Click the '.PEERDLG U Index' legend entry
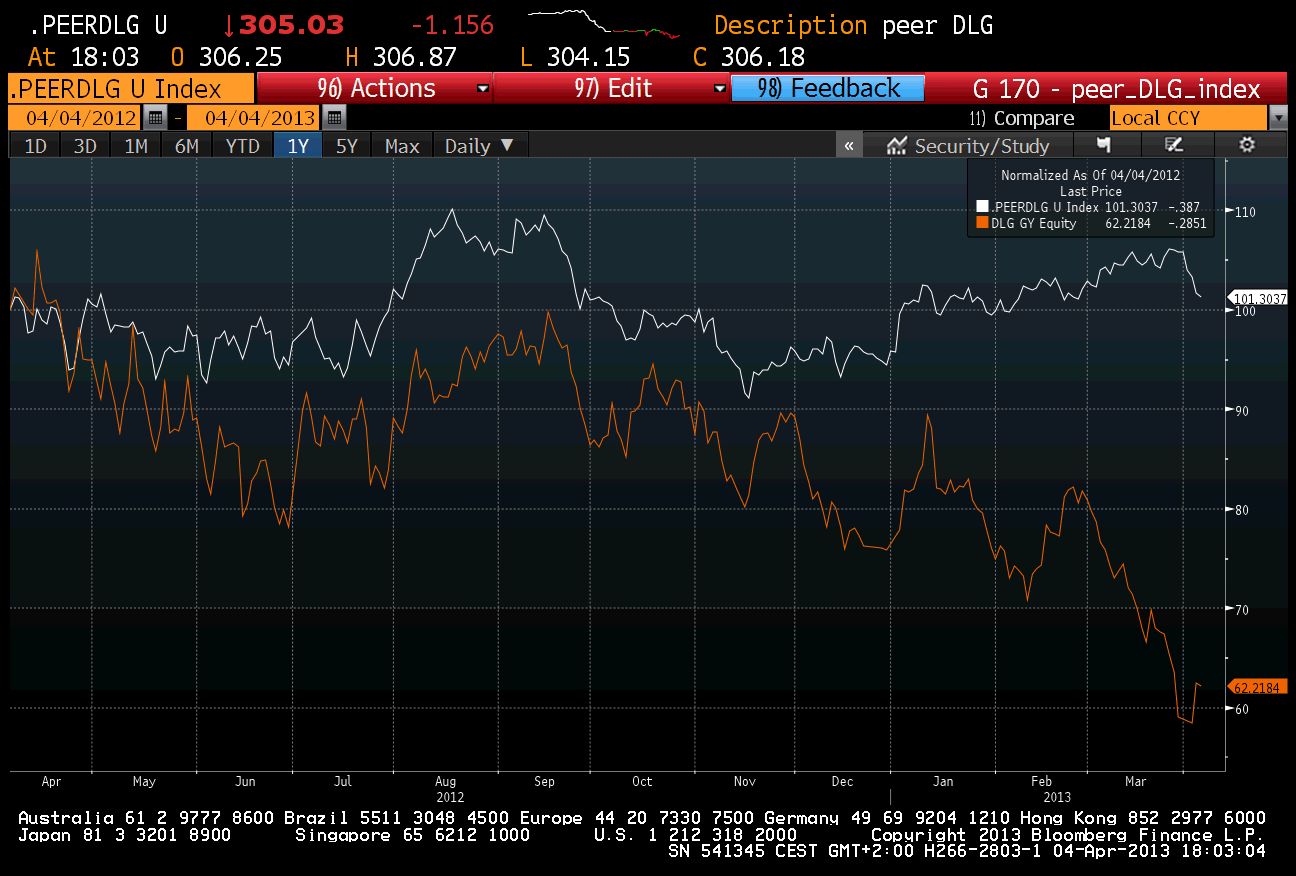This screenshot has height=876, width=1296. [1043, 208]
